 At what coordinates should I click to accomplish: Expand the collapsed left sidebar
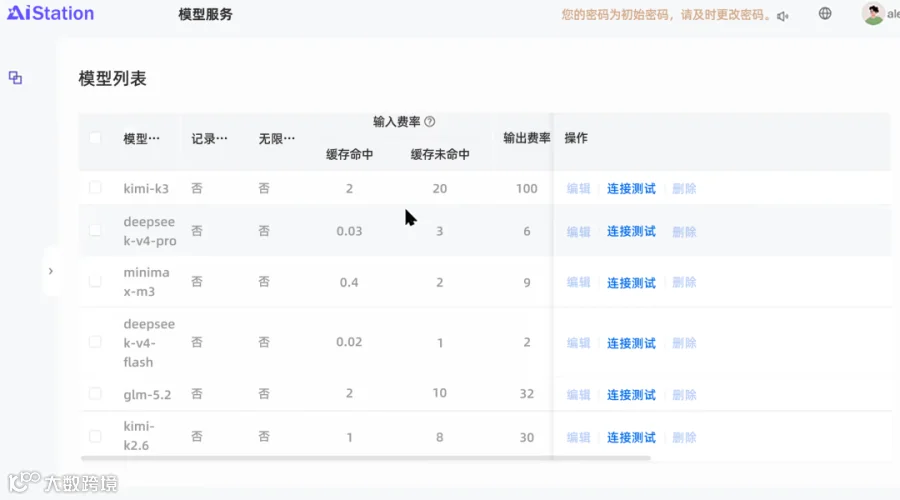point(51,271)
